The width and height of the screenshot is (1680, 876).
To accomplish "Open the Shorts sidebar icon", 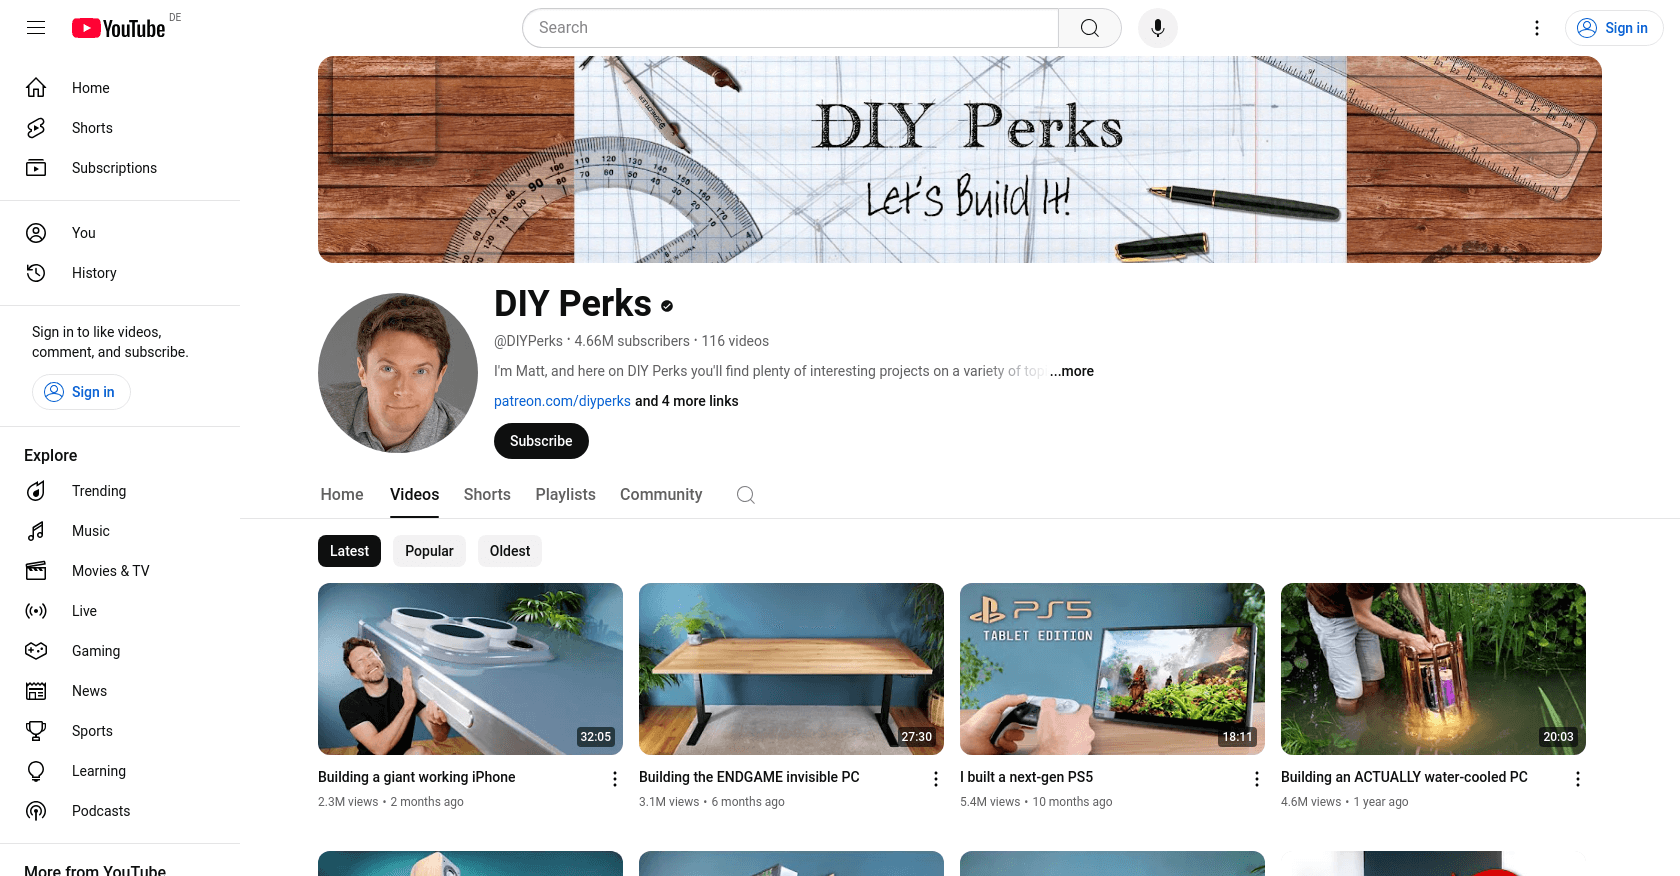I will [36, 128].
